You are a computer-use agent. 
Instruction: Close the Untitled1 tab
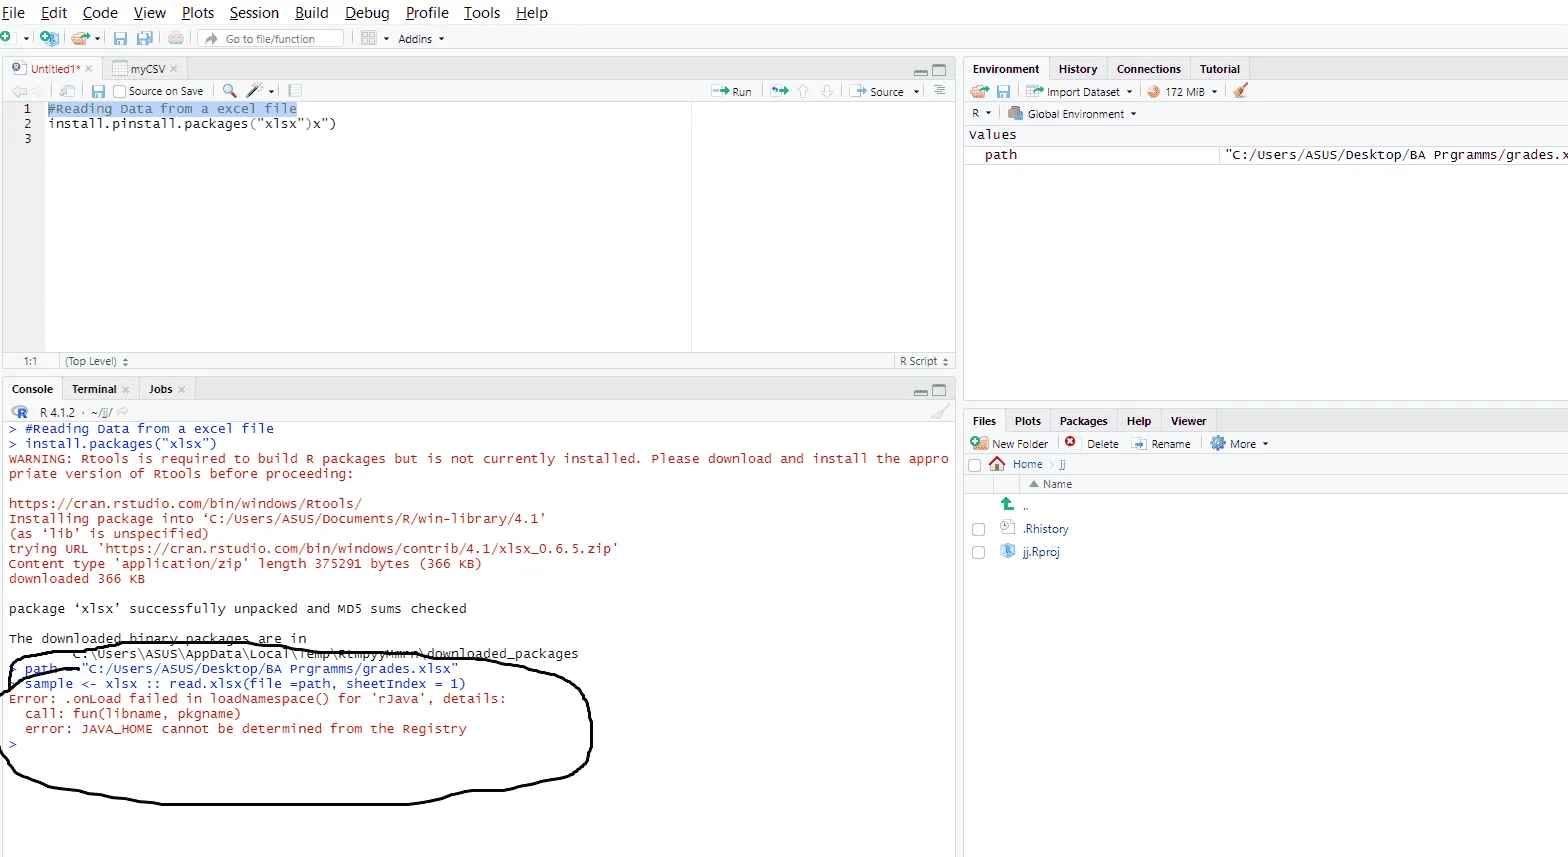(89, 69)
